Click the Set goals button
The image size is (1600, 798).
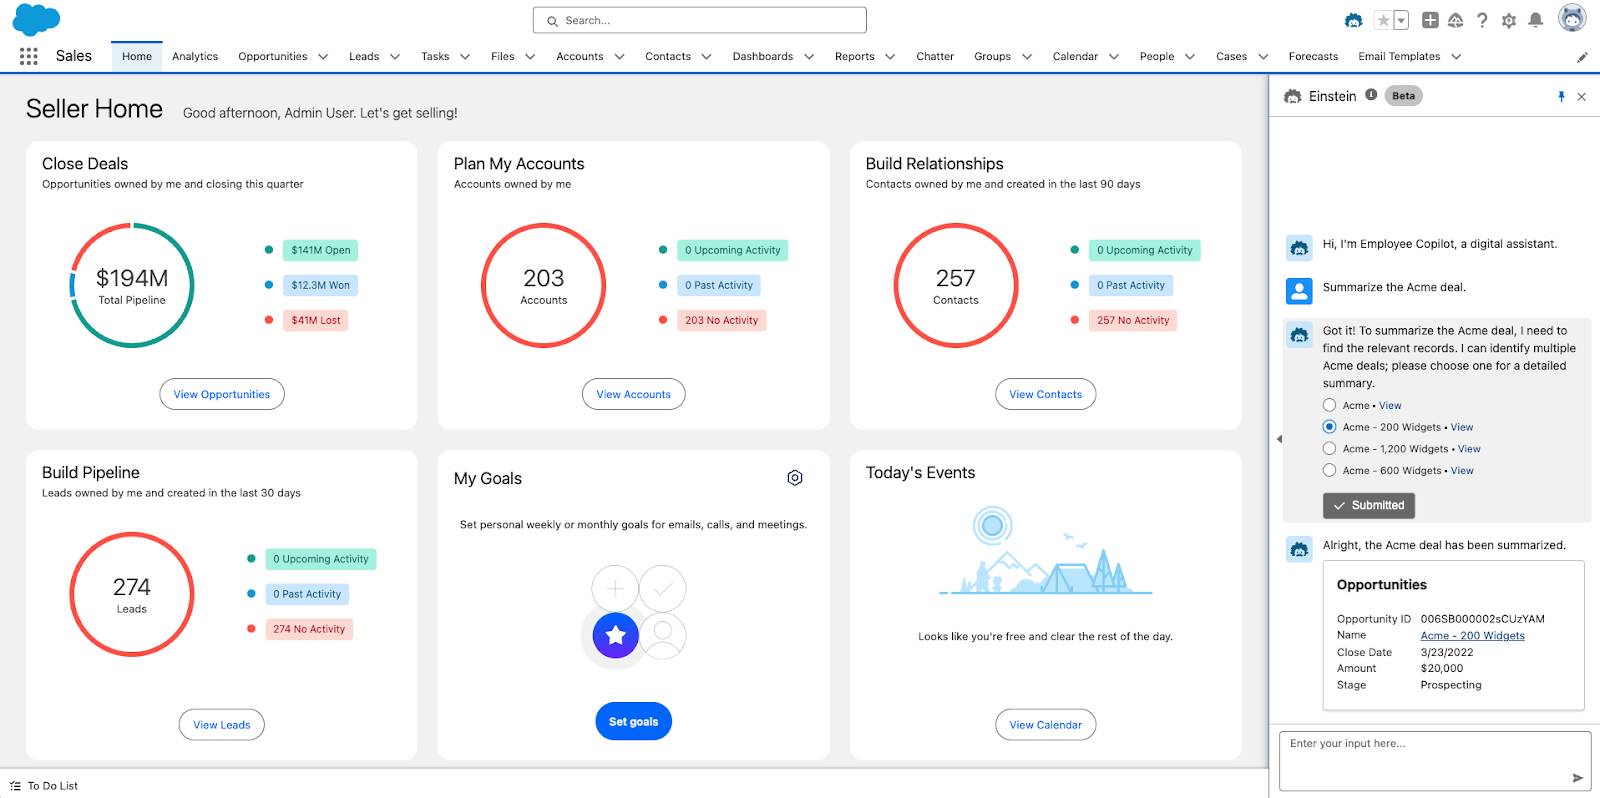point(634,722)
